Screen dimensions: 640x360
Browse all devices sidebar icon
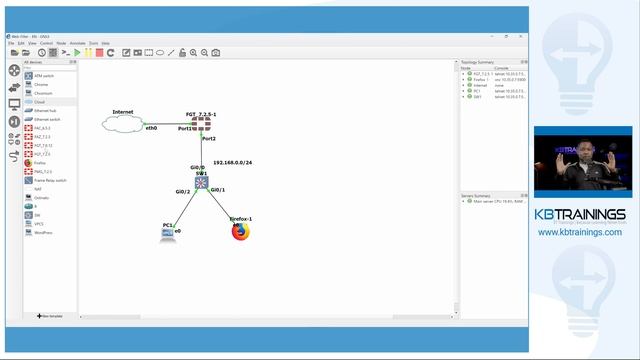(x=14, y=139)
